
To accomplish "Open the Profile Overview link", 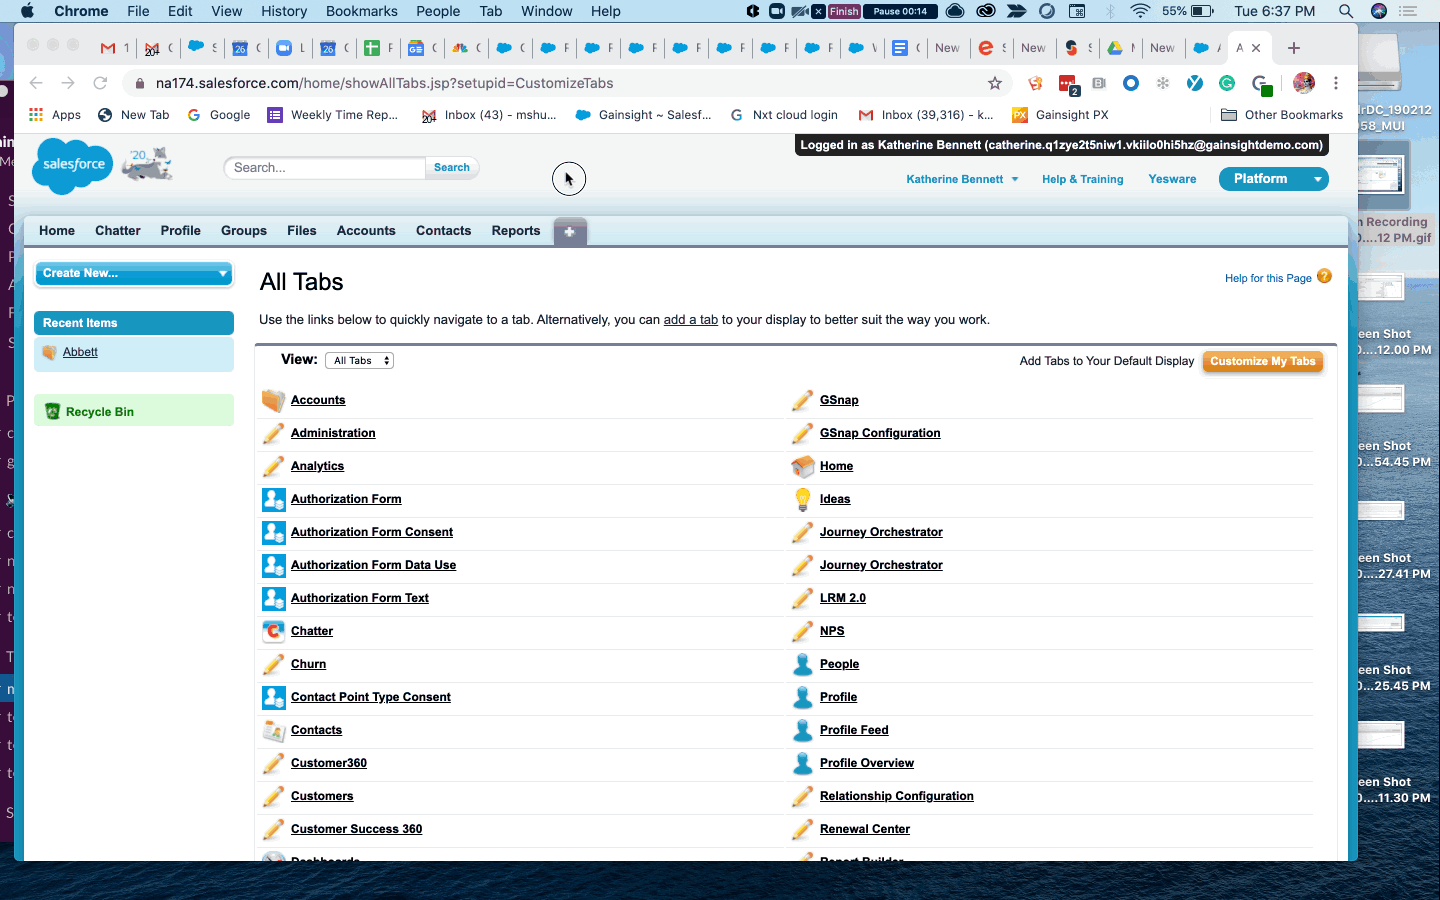I will [x=867, y=763].
